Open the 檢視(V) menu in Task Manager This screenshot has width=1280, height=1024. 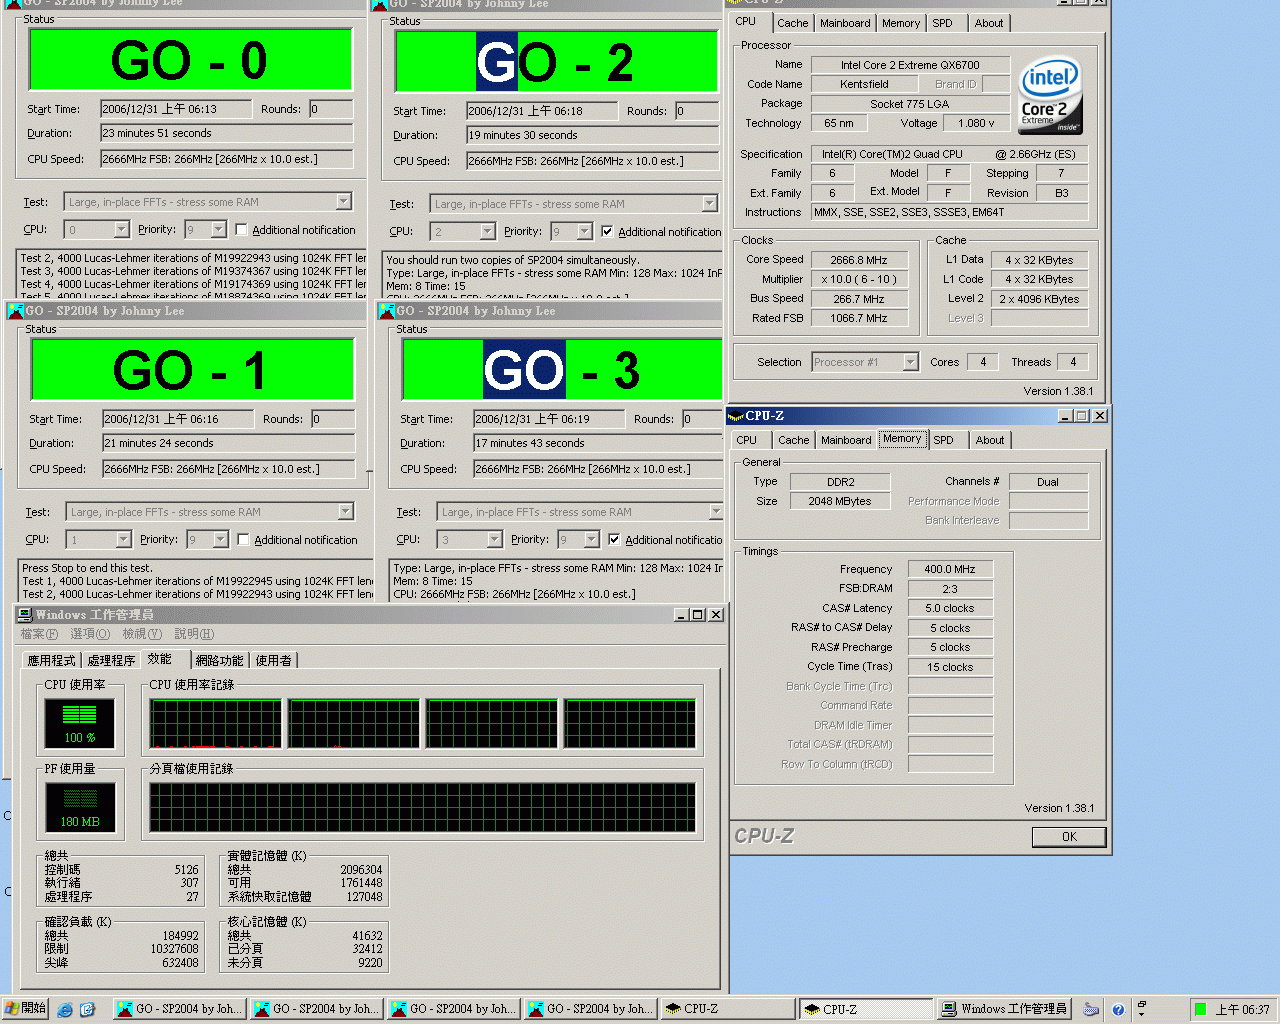pos(142,634)
